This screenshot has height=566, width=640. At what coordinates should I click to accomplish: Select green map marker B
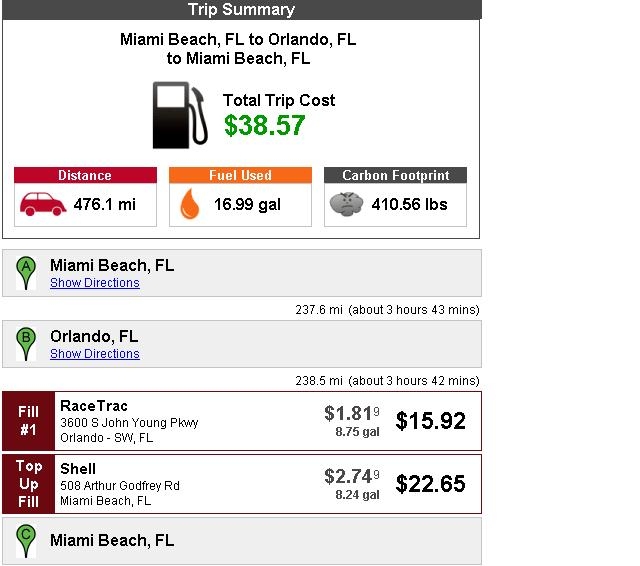(x=27, y=343)
